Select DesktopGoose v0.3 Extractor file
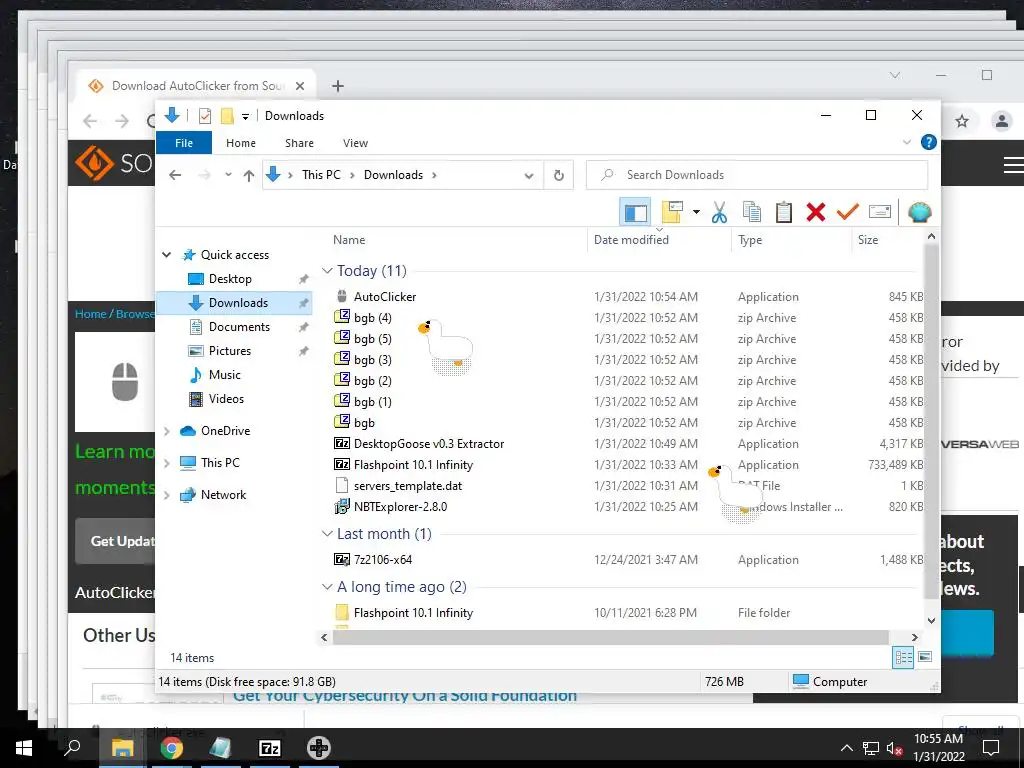 pos(428,443)
